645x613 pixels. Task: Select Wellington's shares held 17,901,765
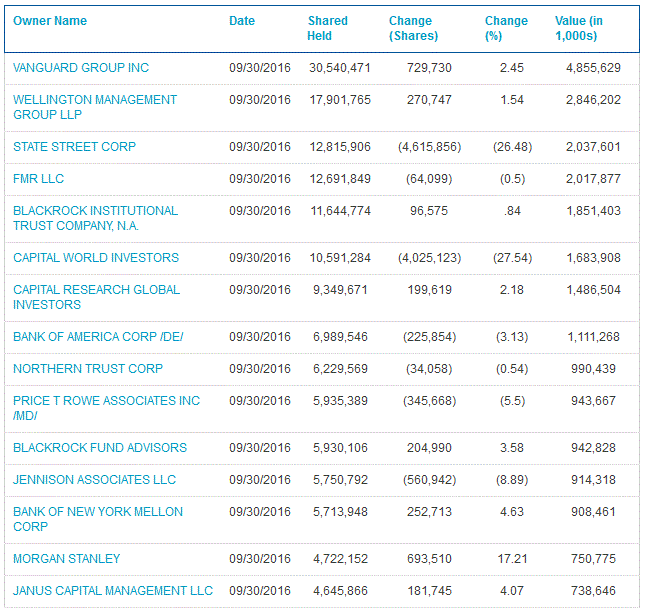coord(340,100)
